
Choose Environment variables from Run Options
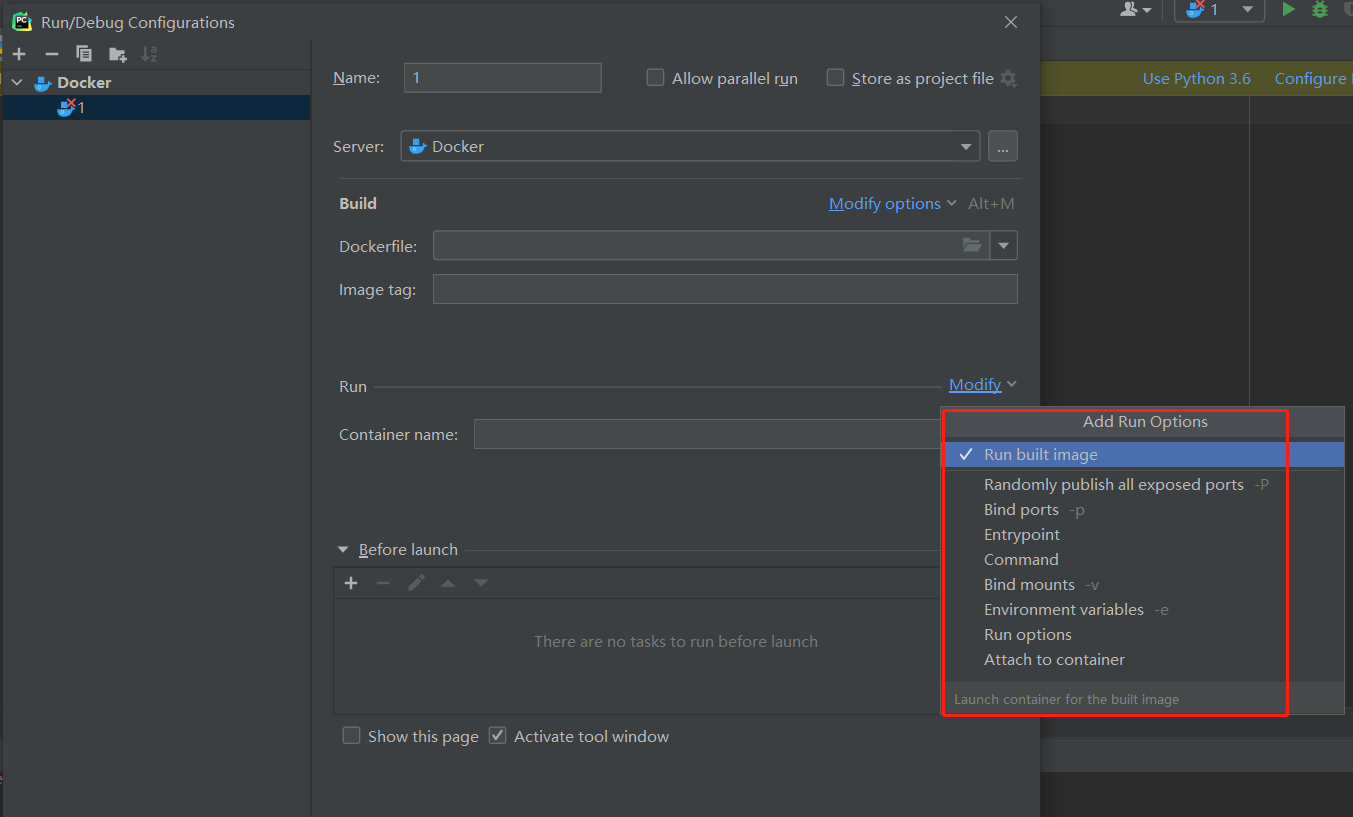[x=1063, y=610]
